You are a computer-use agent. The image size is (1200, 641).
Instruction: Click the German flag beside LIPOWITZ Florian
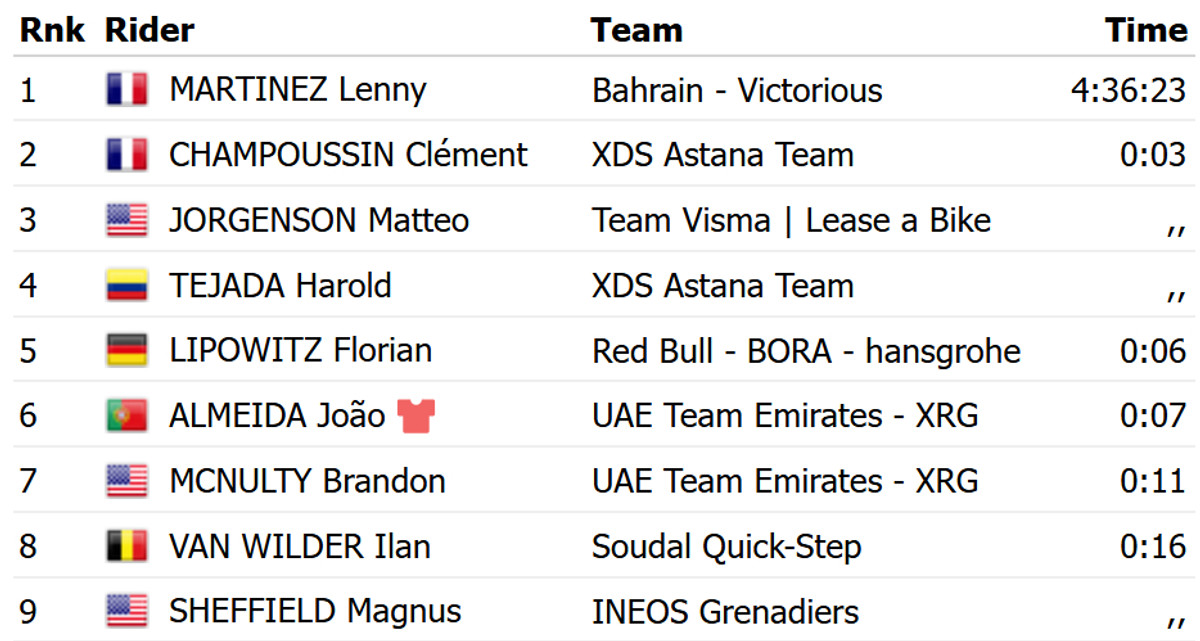(x=126, y=350)
